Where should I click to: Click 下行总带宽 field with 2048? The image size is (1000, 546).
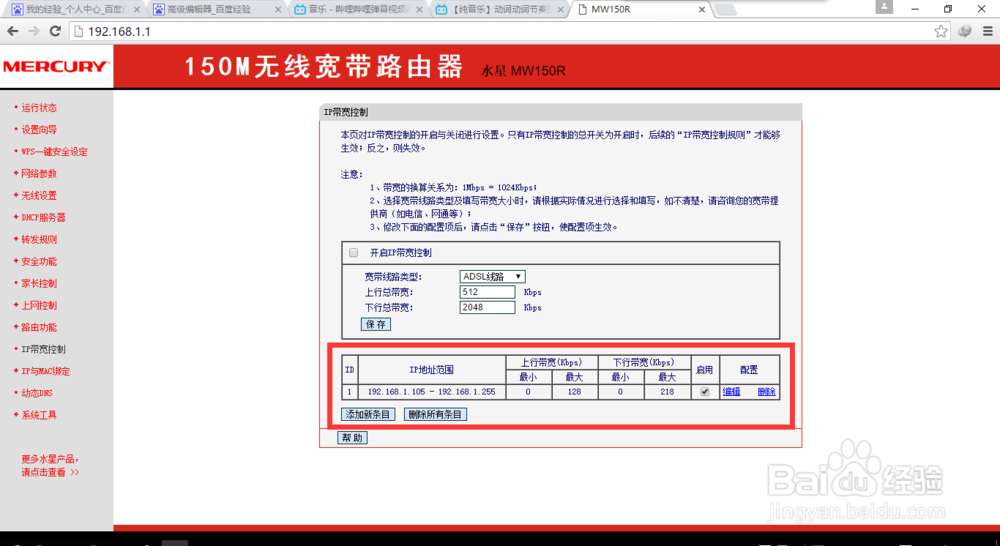point(487,307)
